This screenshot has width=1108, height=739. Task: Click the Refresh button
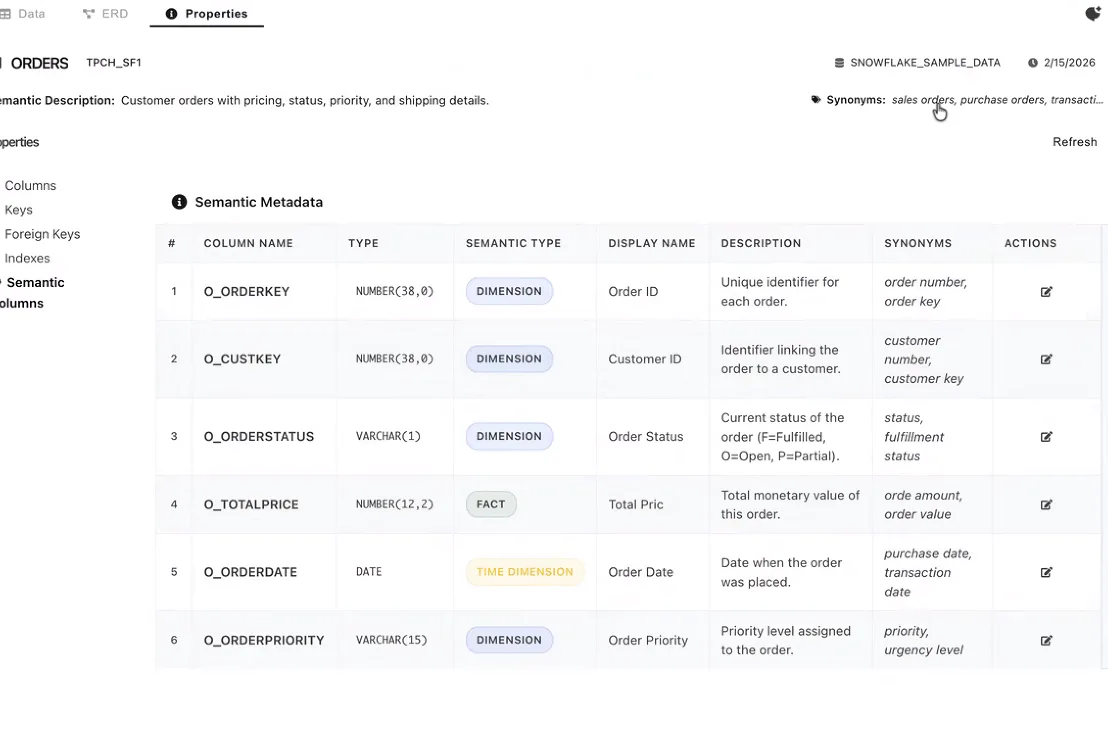1075,142
